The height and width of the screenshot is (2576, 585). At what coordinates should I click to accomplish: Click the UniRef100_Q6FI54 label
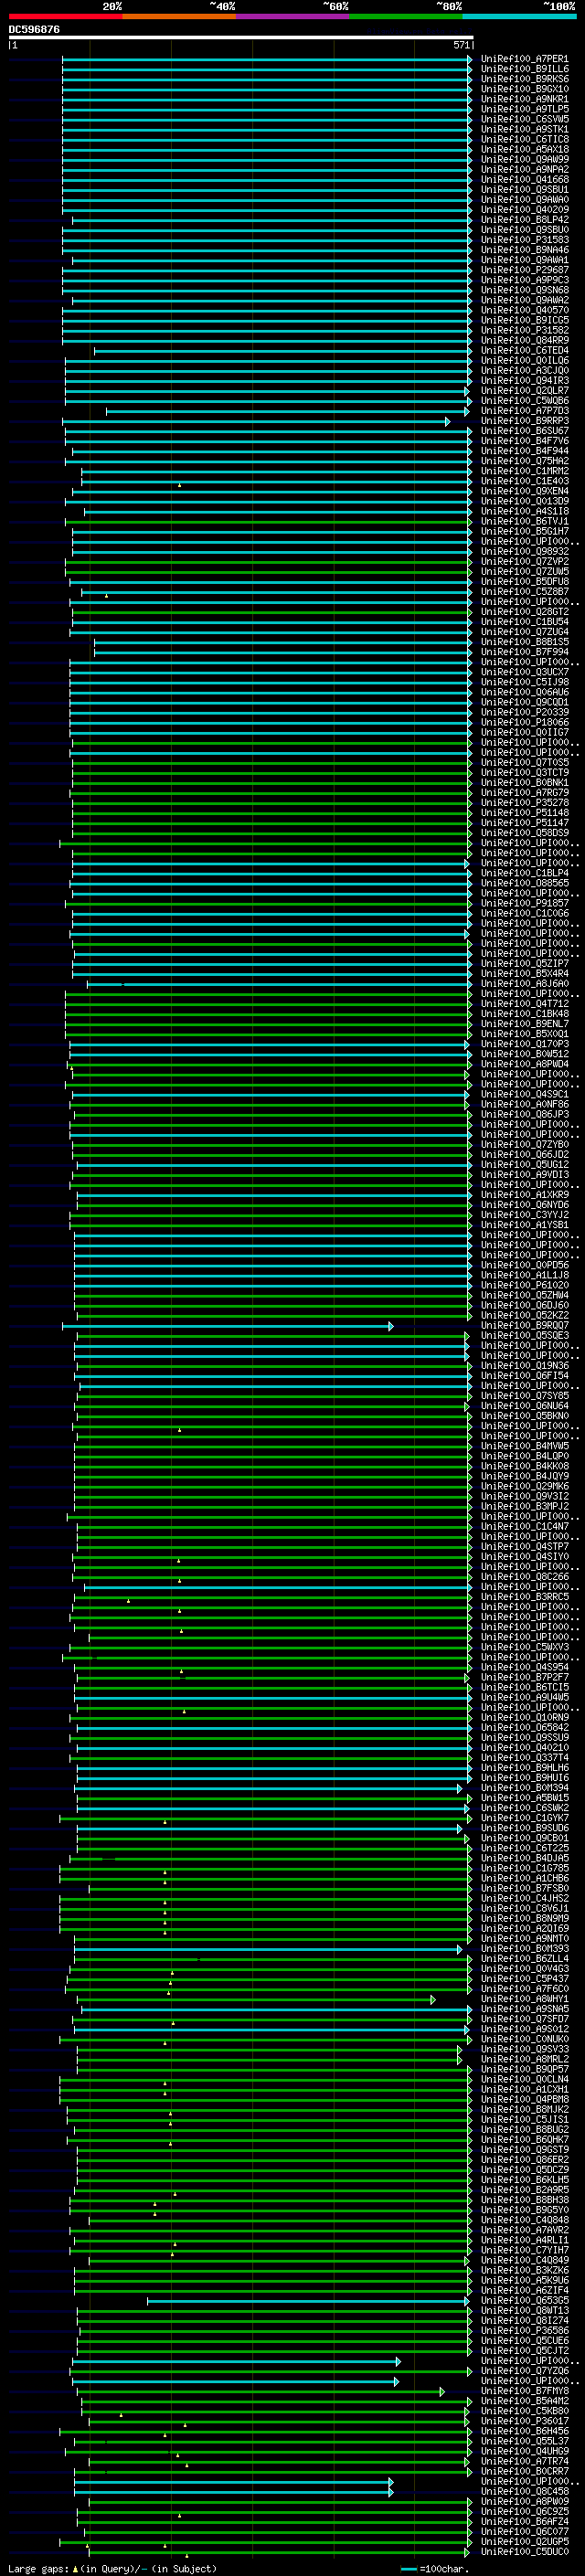[525, 1375]
